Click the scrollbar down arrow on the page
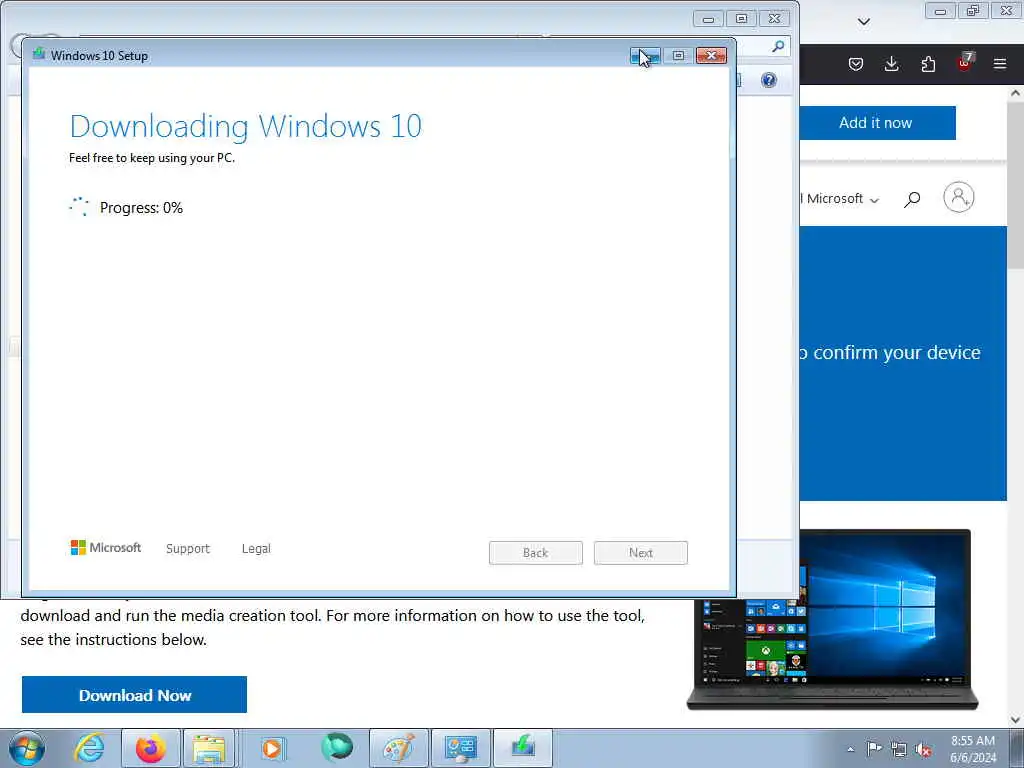The width and height of the screenshot is (1024, 768). (x=1016, y=720)
